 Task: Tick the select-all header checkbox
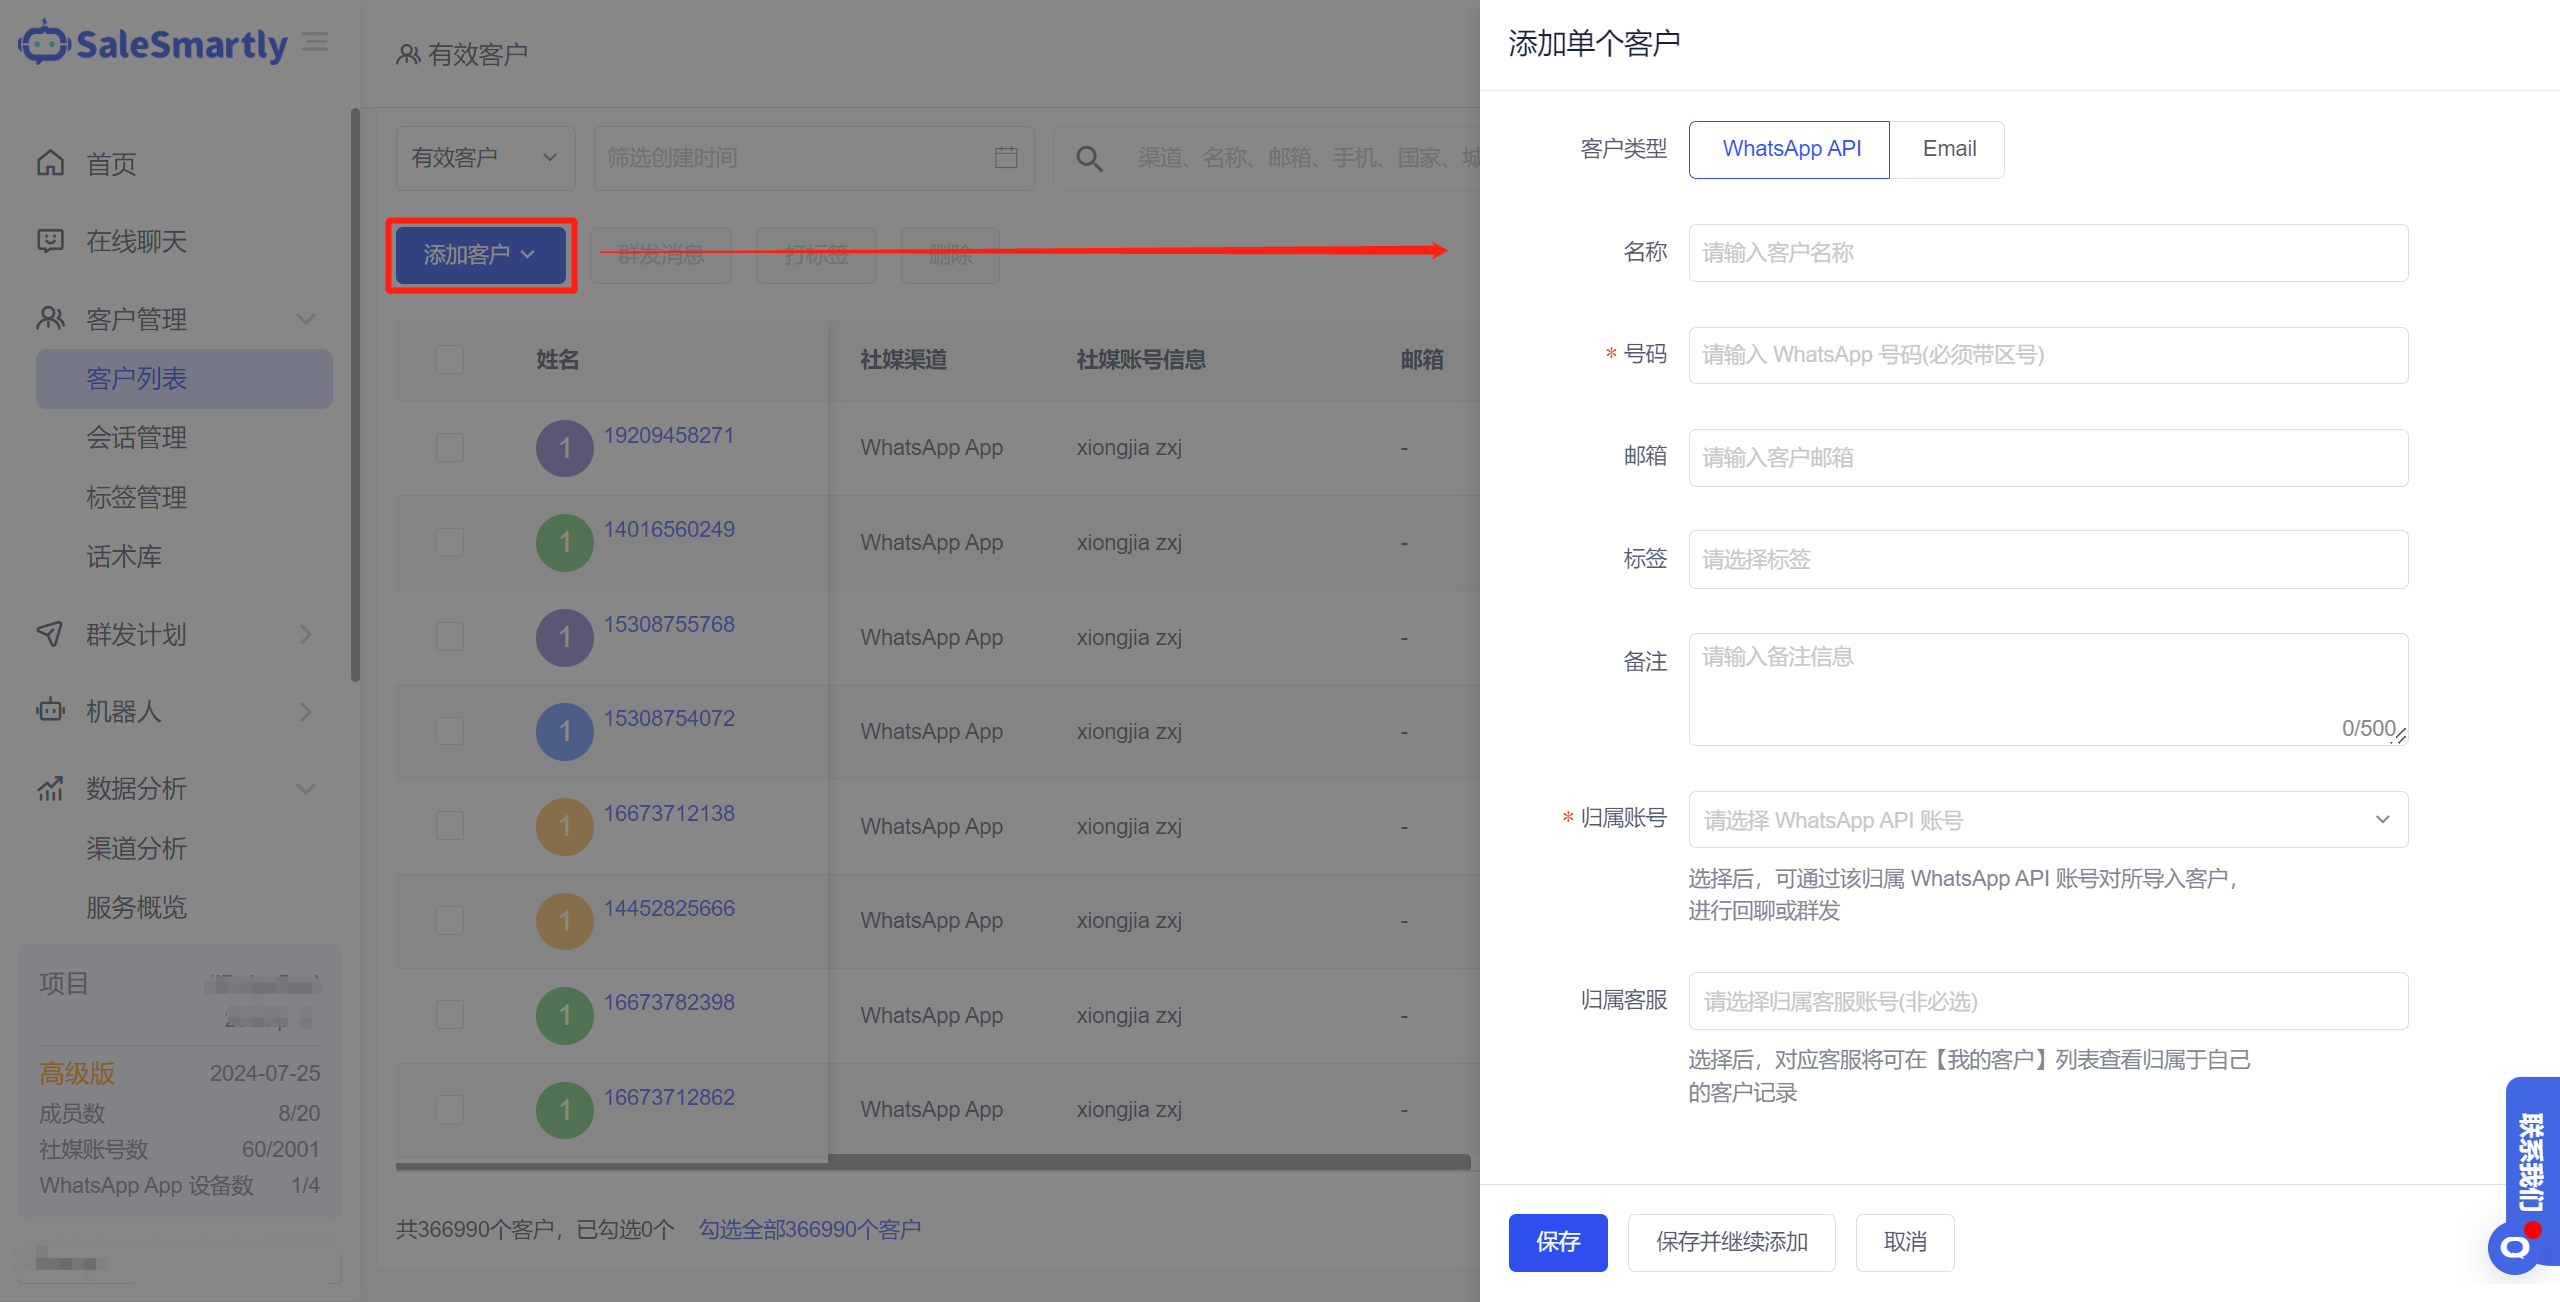point(450,359)
